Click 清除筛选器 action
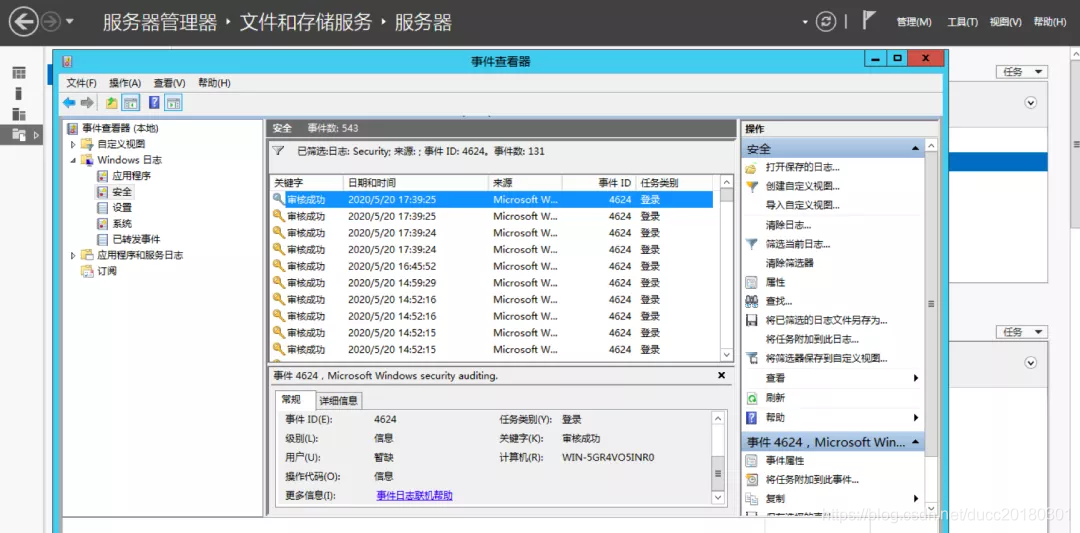This screenshot has width=1080, height=533. [x=789, y=263]
